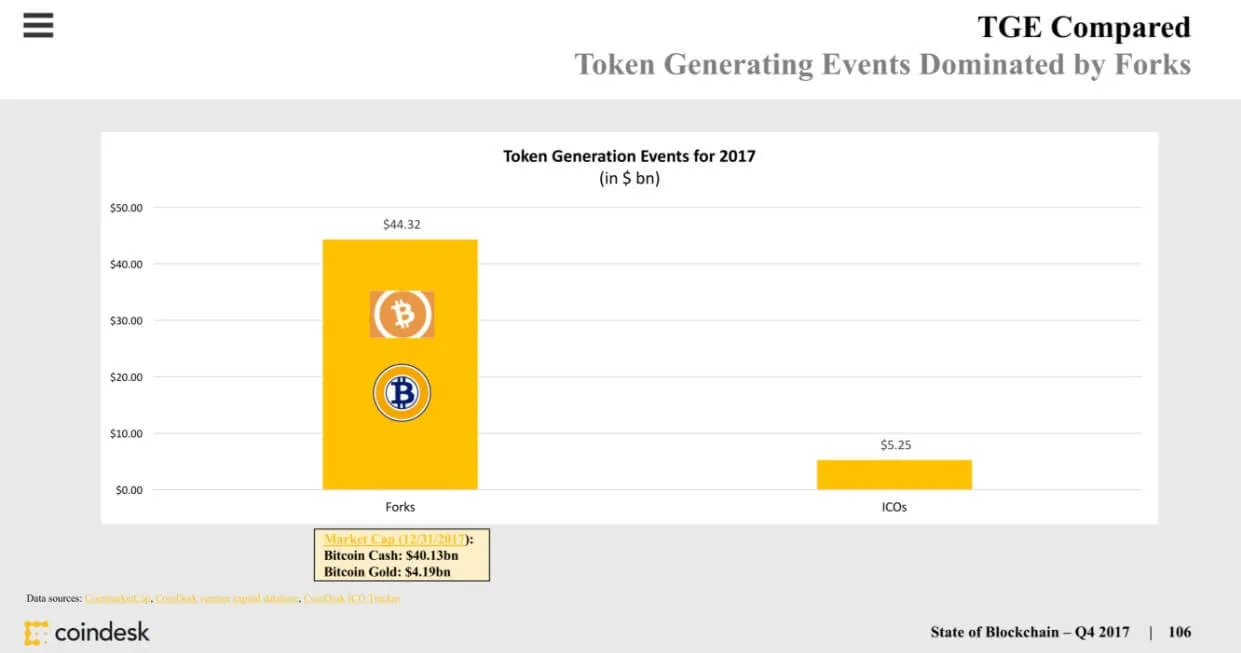Click the State of Blockchain – Q4 2017 footer

(1029, 632)
